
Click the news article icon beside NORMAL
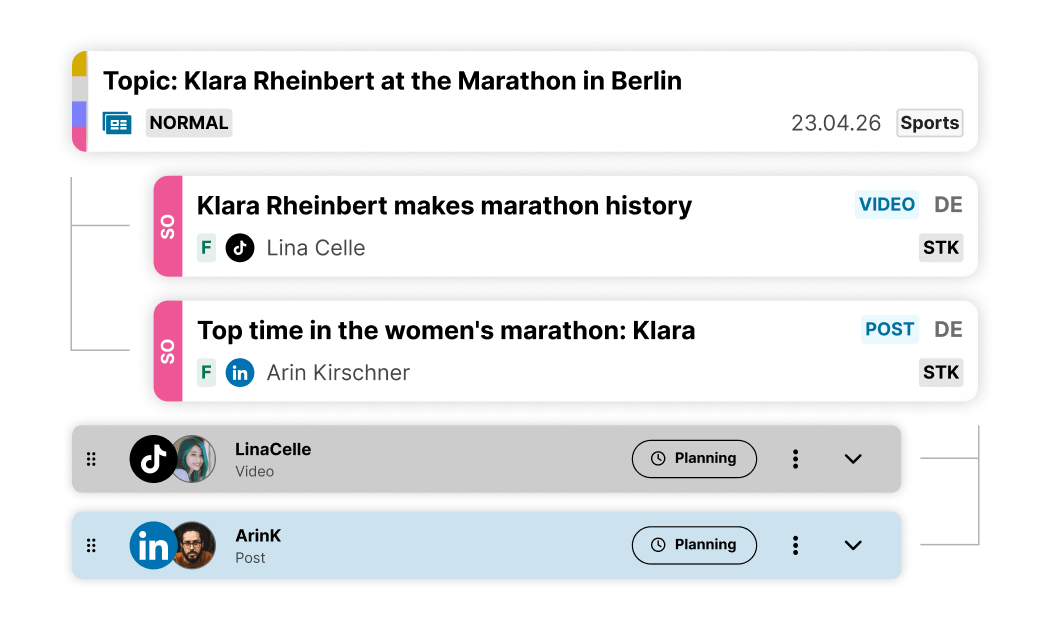[117, 123]
